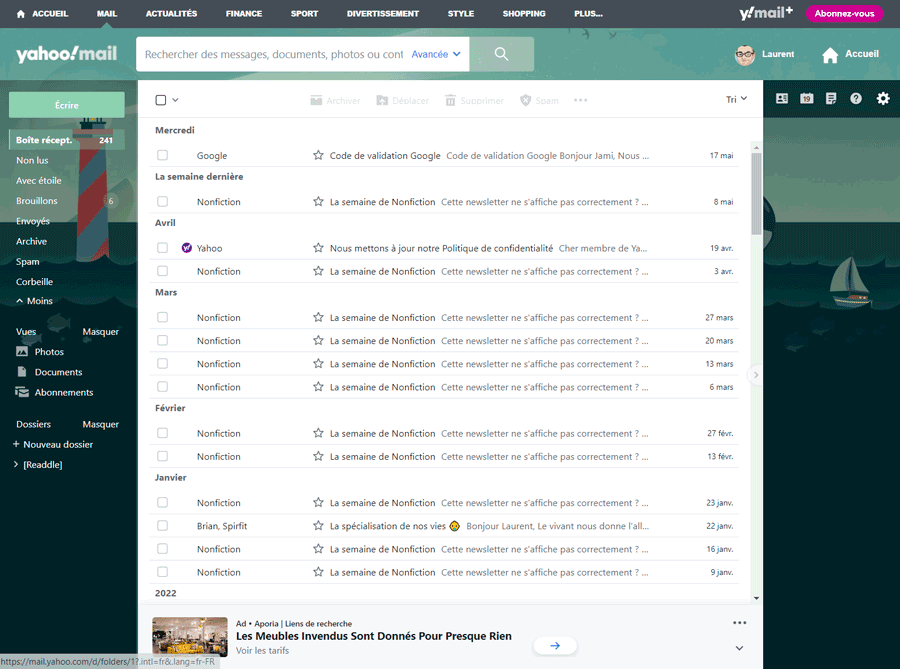Viewport: 900px width, 669px height.
Task: Check the Yahoo email checkbox
Action: pos(162,248)
